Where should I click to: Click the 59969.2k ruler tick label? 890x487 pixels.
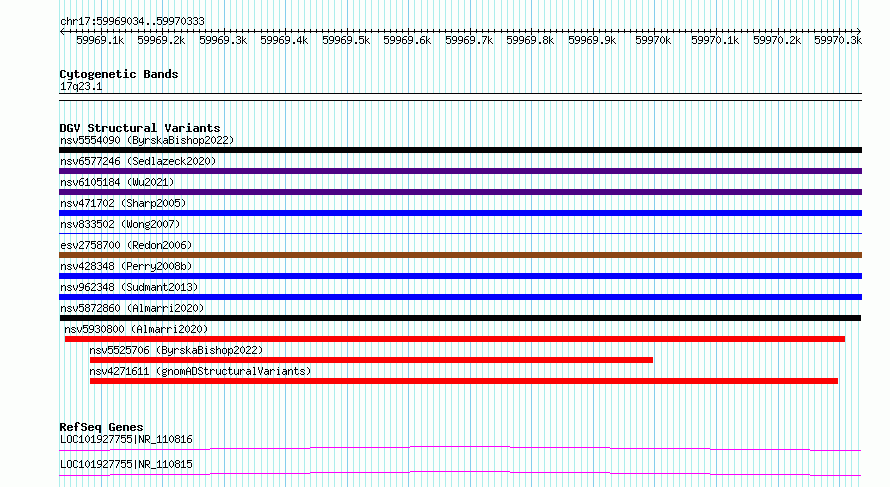tap(161, 40)
